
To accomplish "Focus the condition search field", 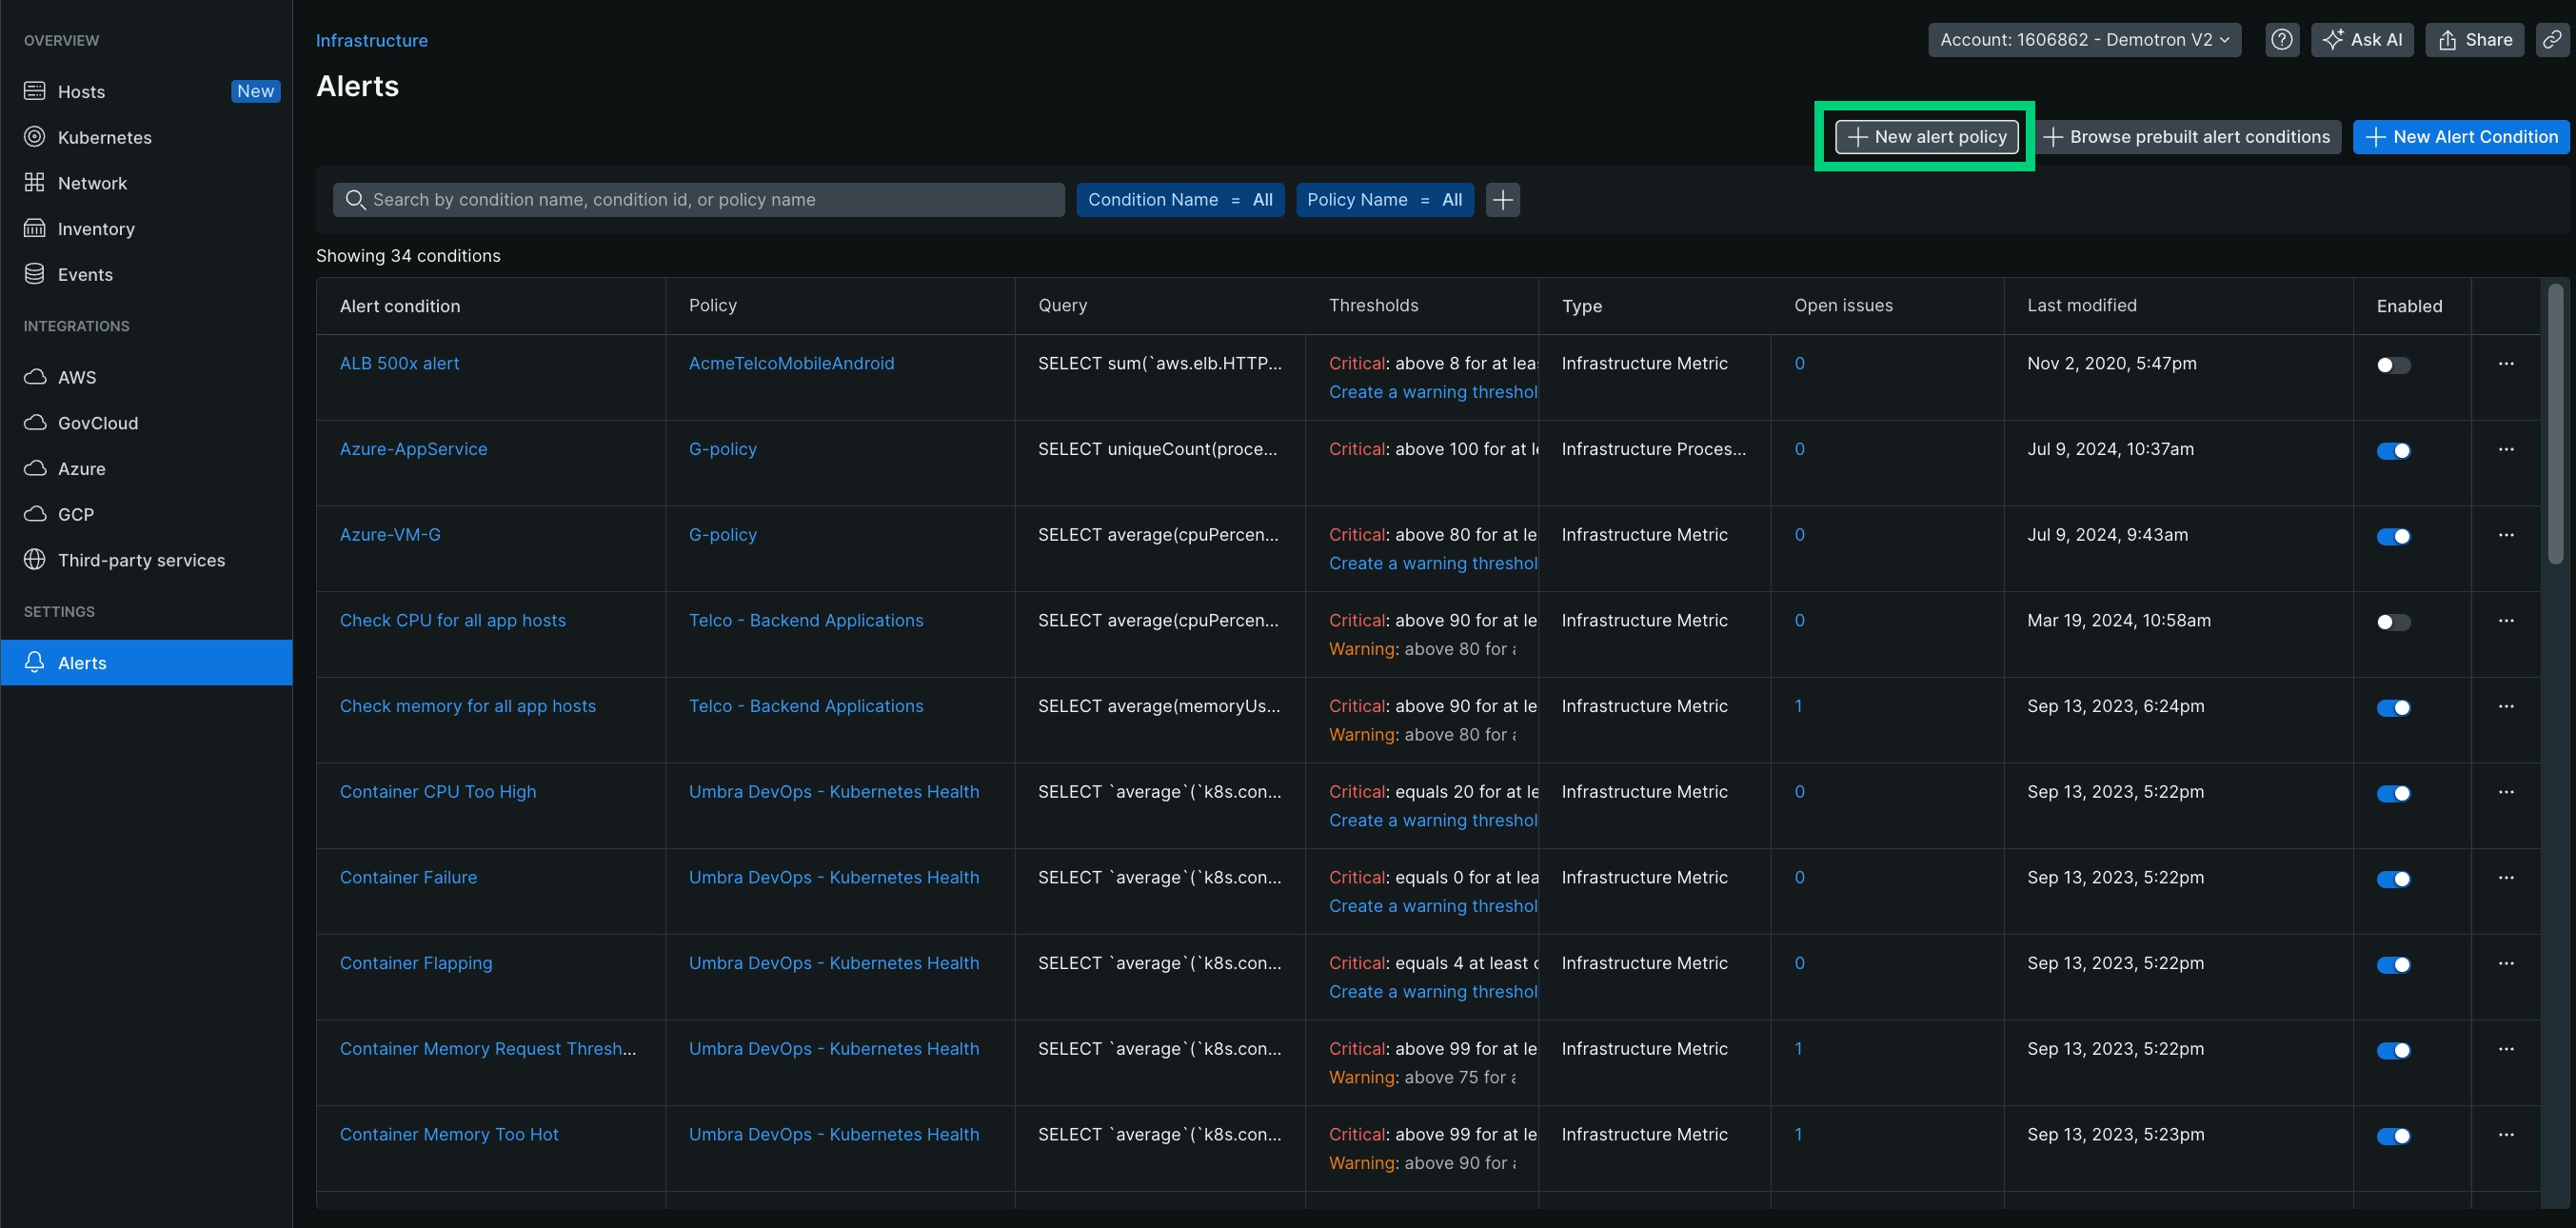I will point(700,200).
